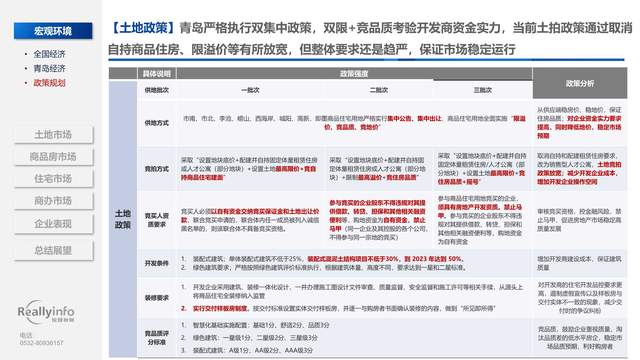
Task: Click the 供地方式 row label
Action: tap(156, 123)
